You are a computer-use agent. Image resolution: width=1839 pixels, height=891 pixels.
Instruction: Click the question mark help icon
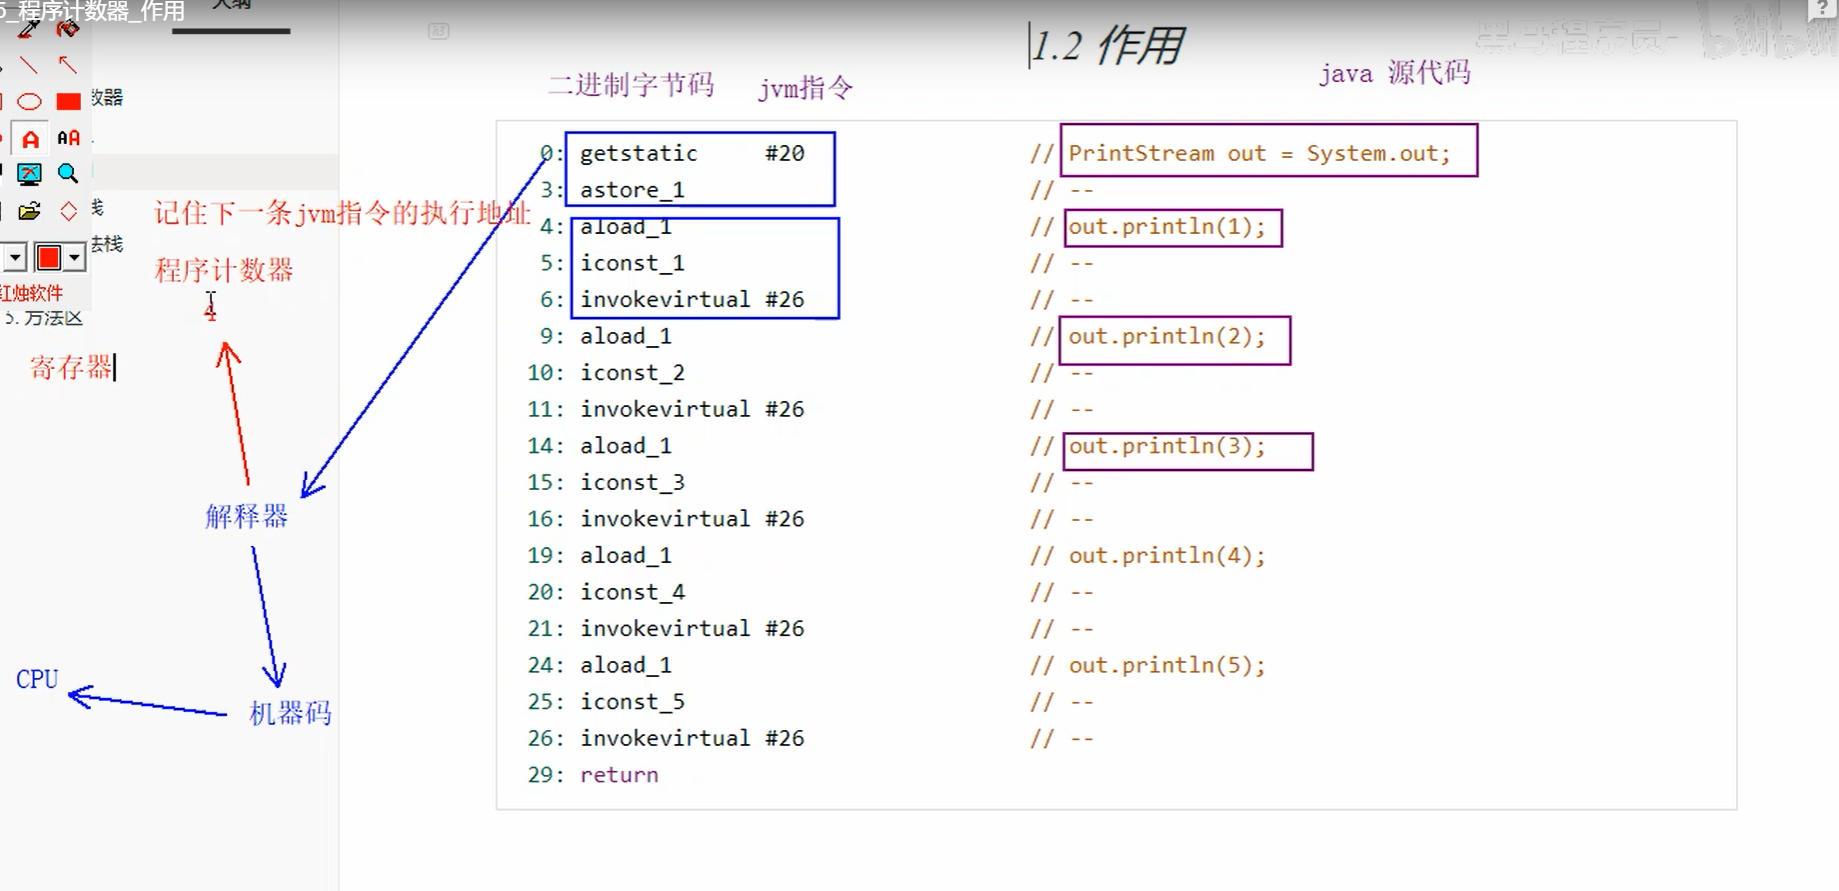pyautogui.click(x=1824, y=8)
